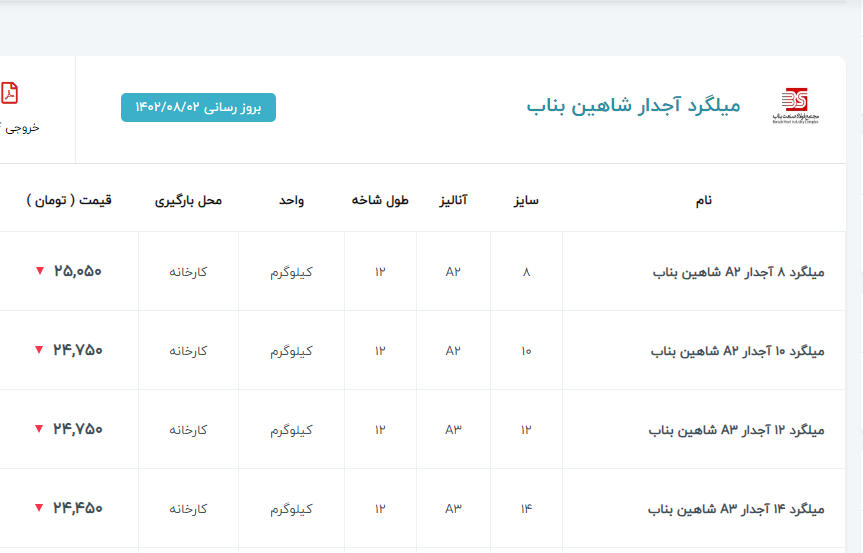Click the سایز column header
The width and height of the screenshot is (863, 553).
point(526,200)
